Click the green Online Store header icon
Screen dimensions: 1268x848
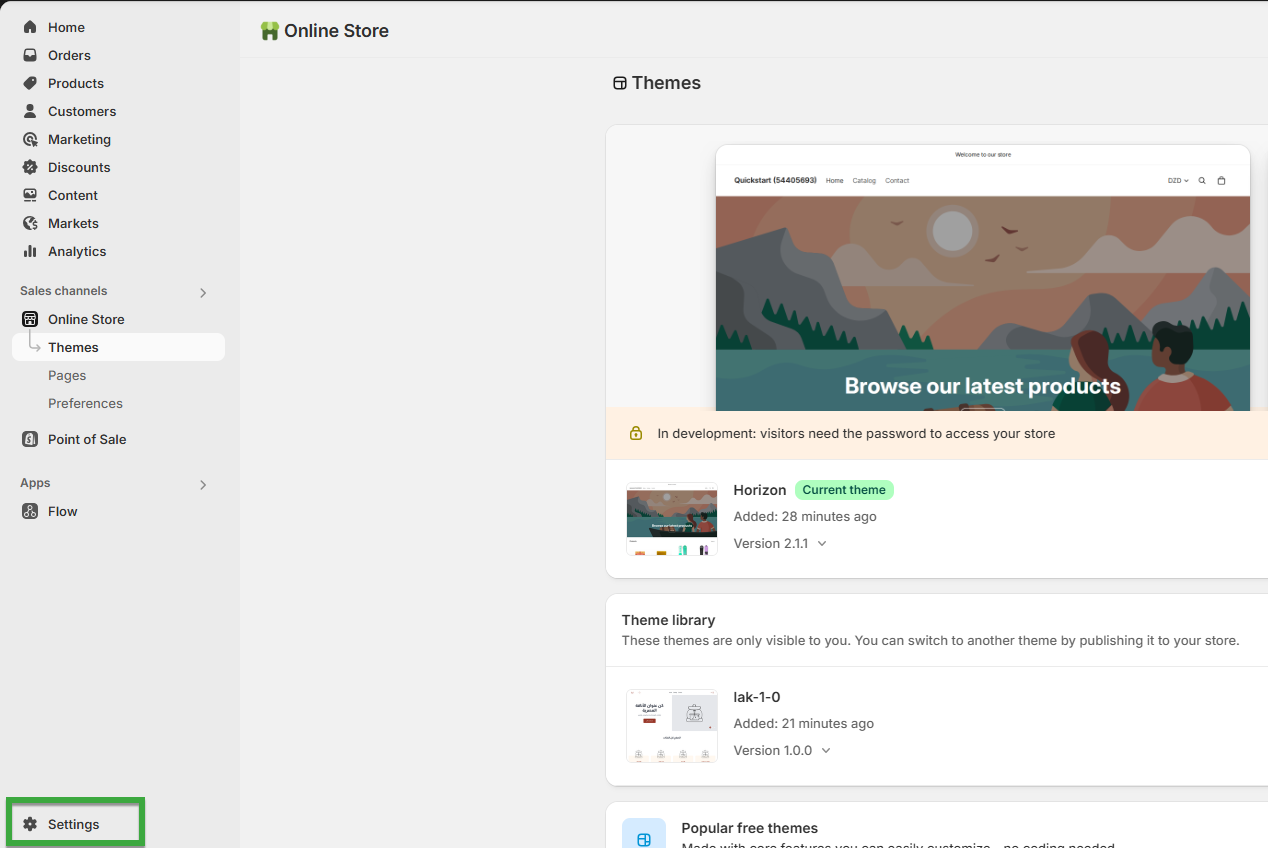269,31
